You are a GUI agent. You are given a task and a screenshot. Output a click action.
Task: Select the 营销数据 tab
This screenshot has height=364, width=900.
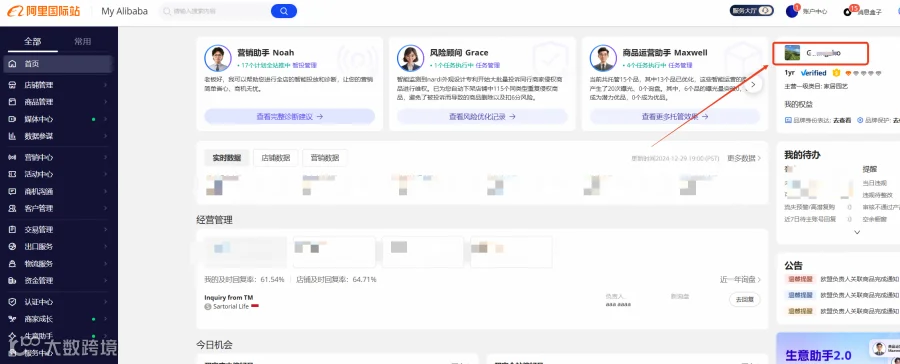coord(325,158)
